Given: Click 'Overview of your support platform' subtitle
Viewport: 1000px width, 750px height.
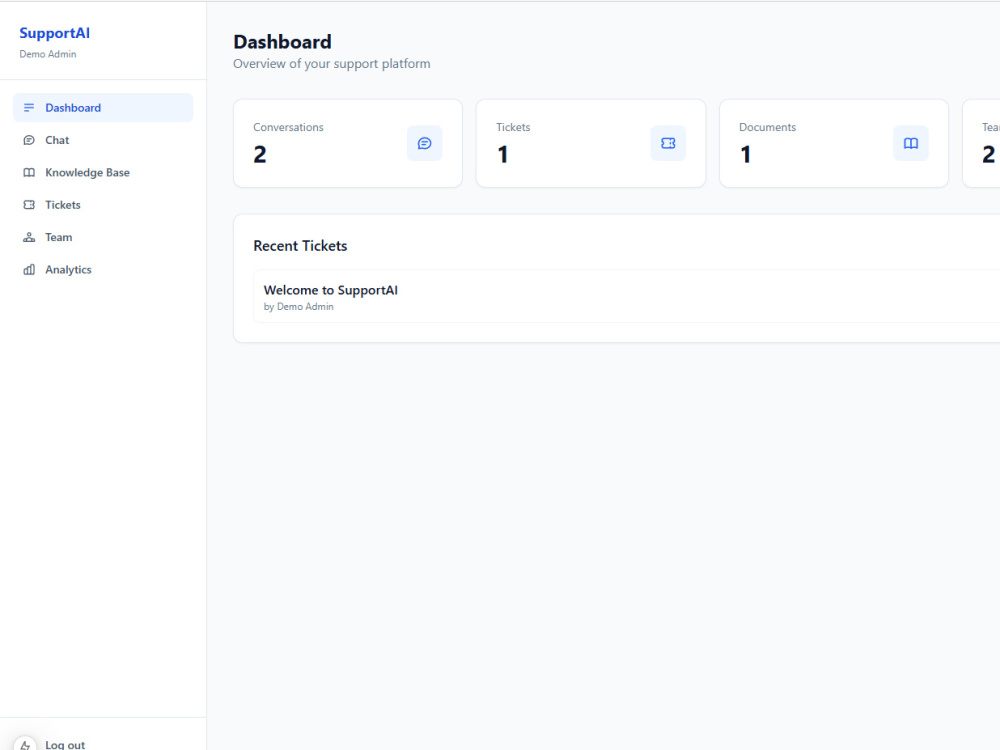Looking at the screenshot, I should coord(332,64).
